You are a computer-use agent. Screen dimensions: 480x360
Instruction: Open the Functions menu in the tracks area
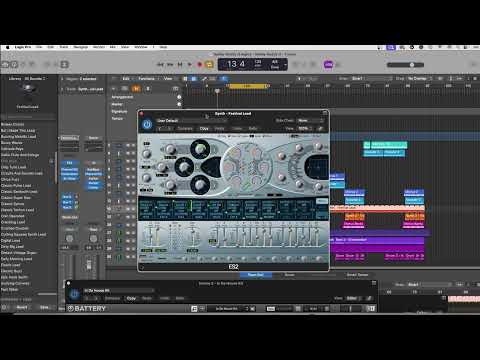pyautogui.click(x=147, y=79)
